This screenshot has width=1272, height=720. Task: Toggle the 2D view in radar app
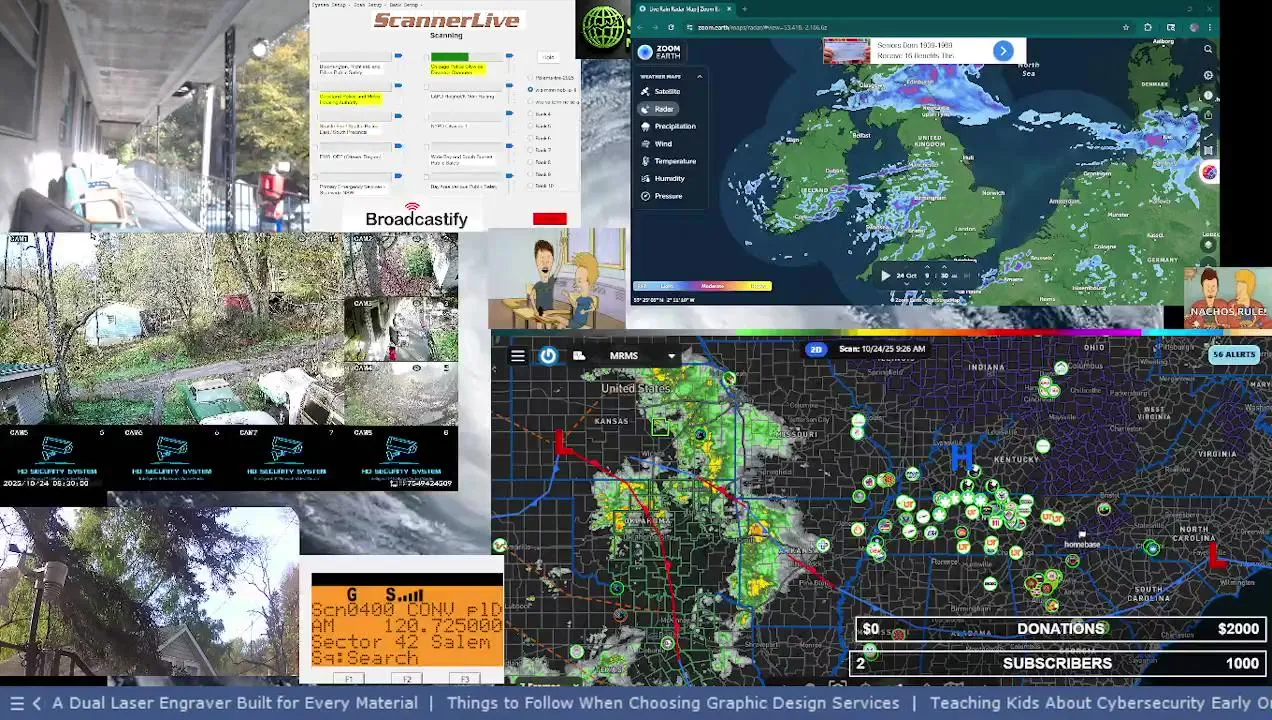point(816,349)
